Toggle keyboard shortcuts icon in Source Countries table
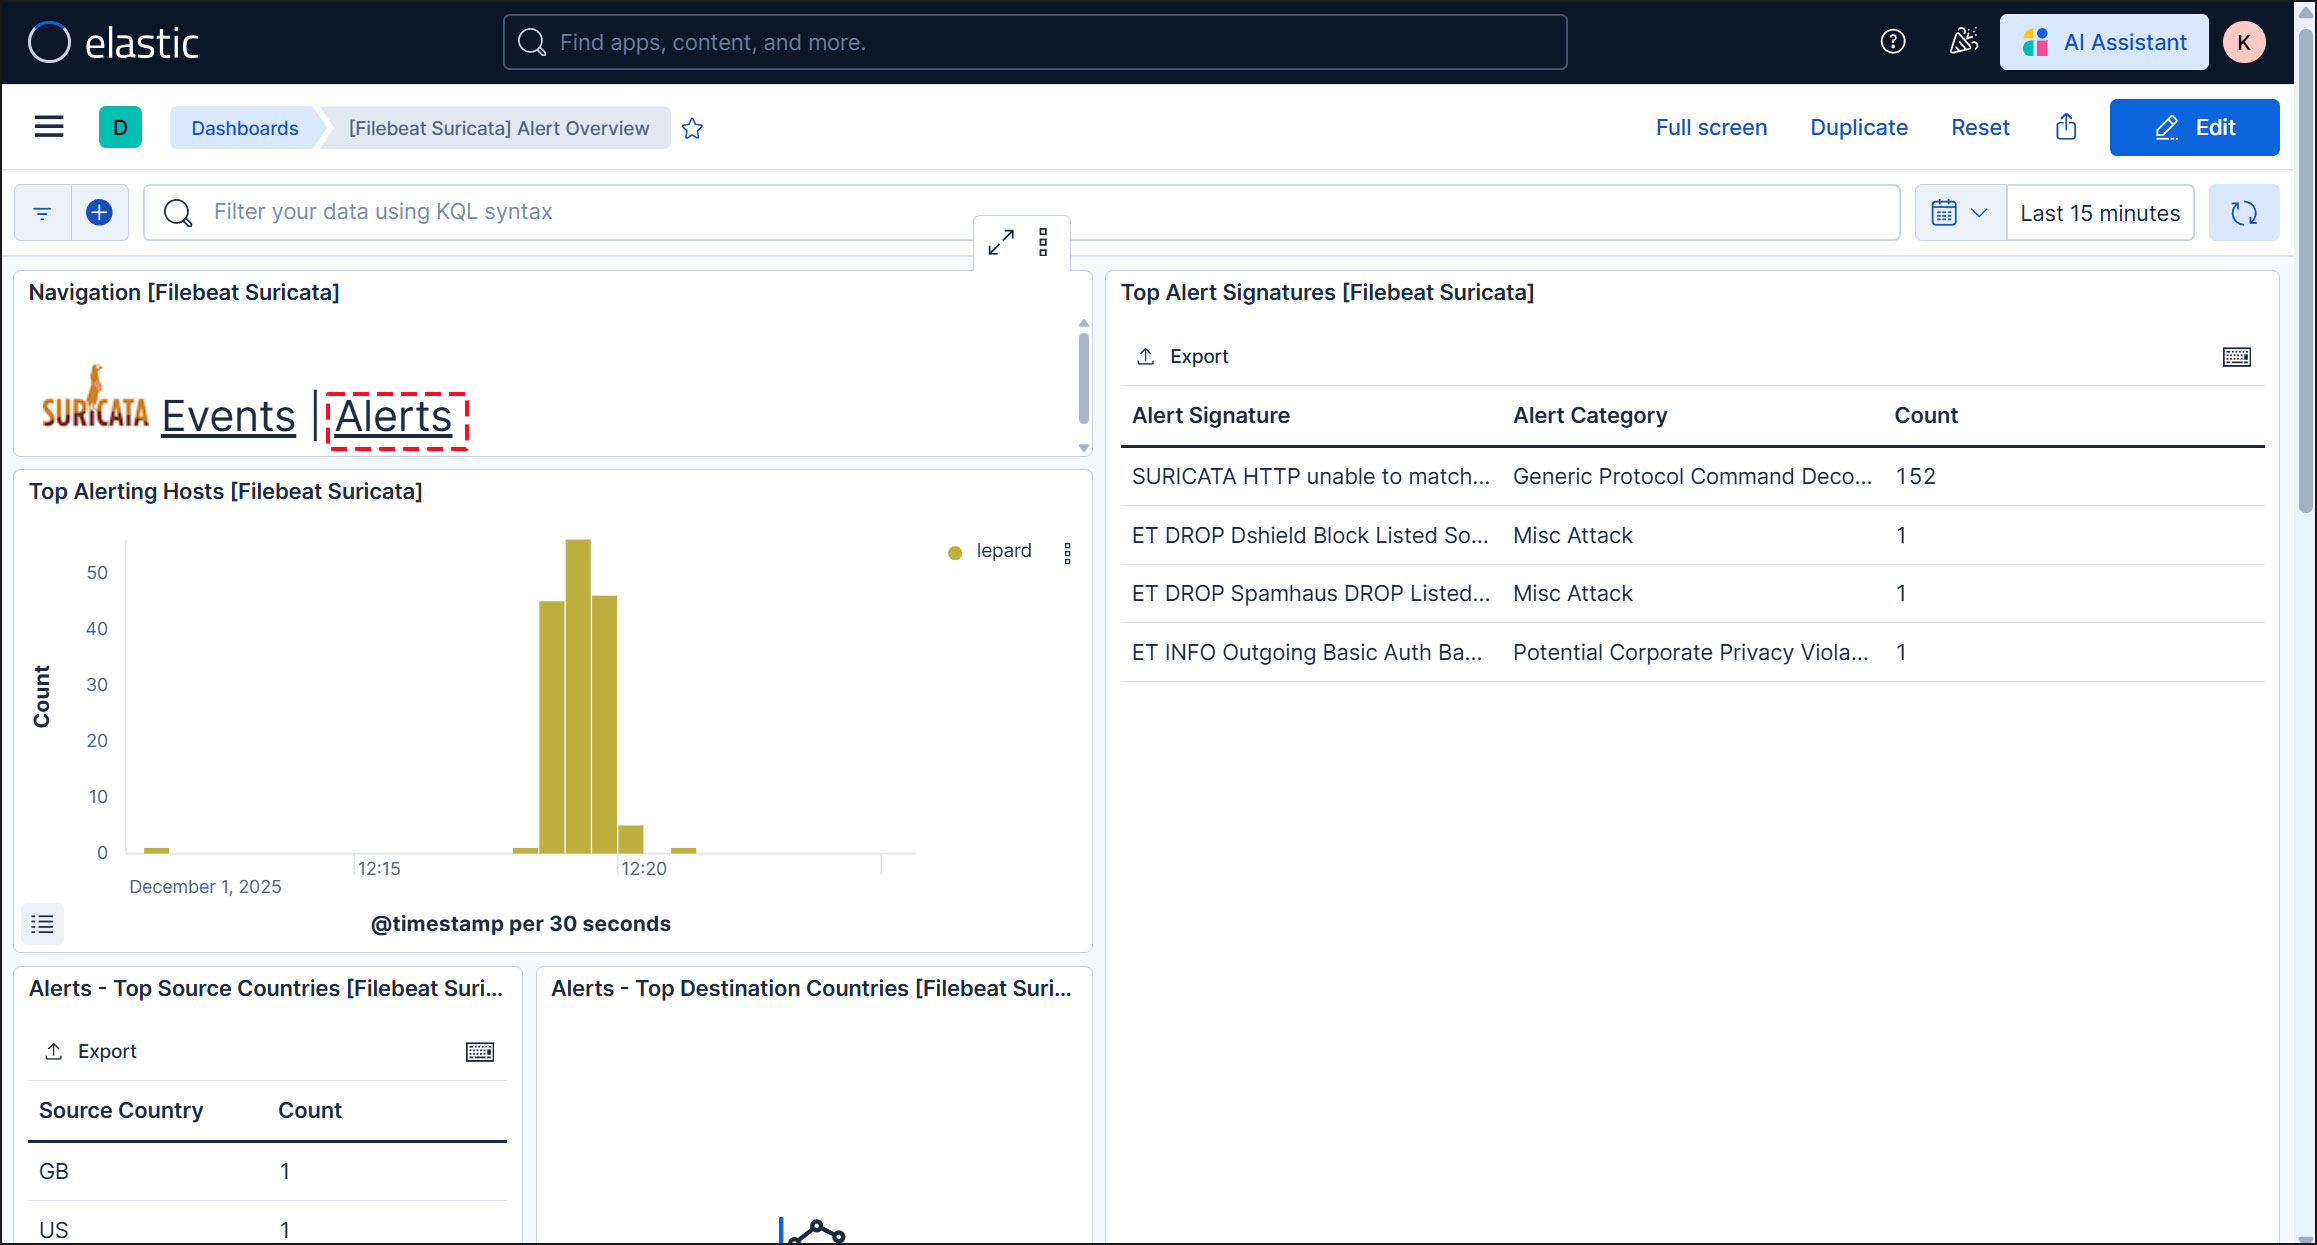The image size is (2317, 1245). pyautogui.click(x=480, y=1051)
